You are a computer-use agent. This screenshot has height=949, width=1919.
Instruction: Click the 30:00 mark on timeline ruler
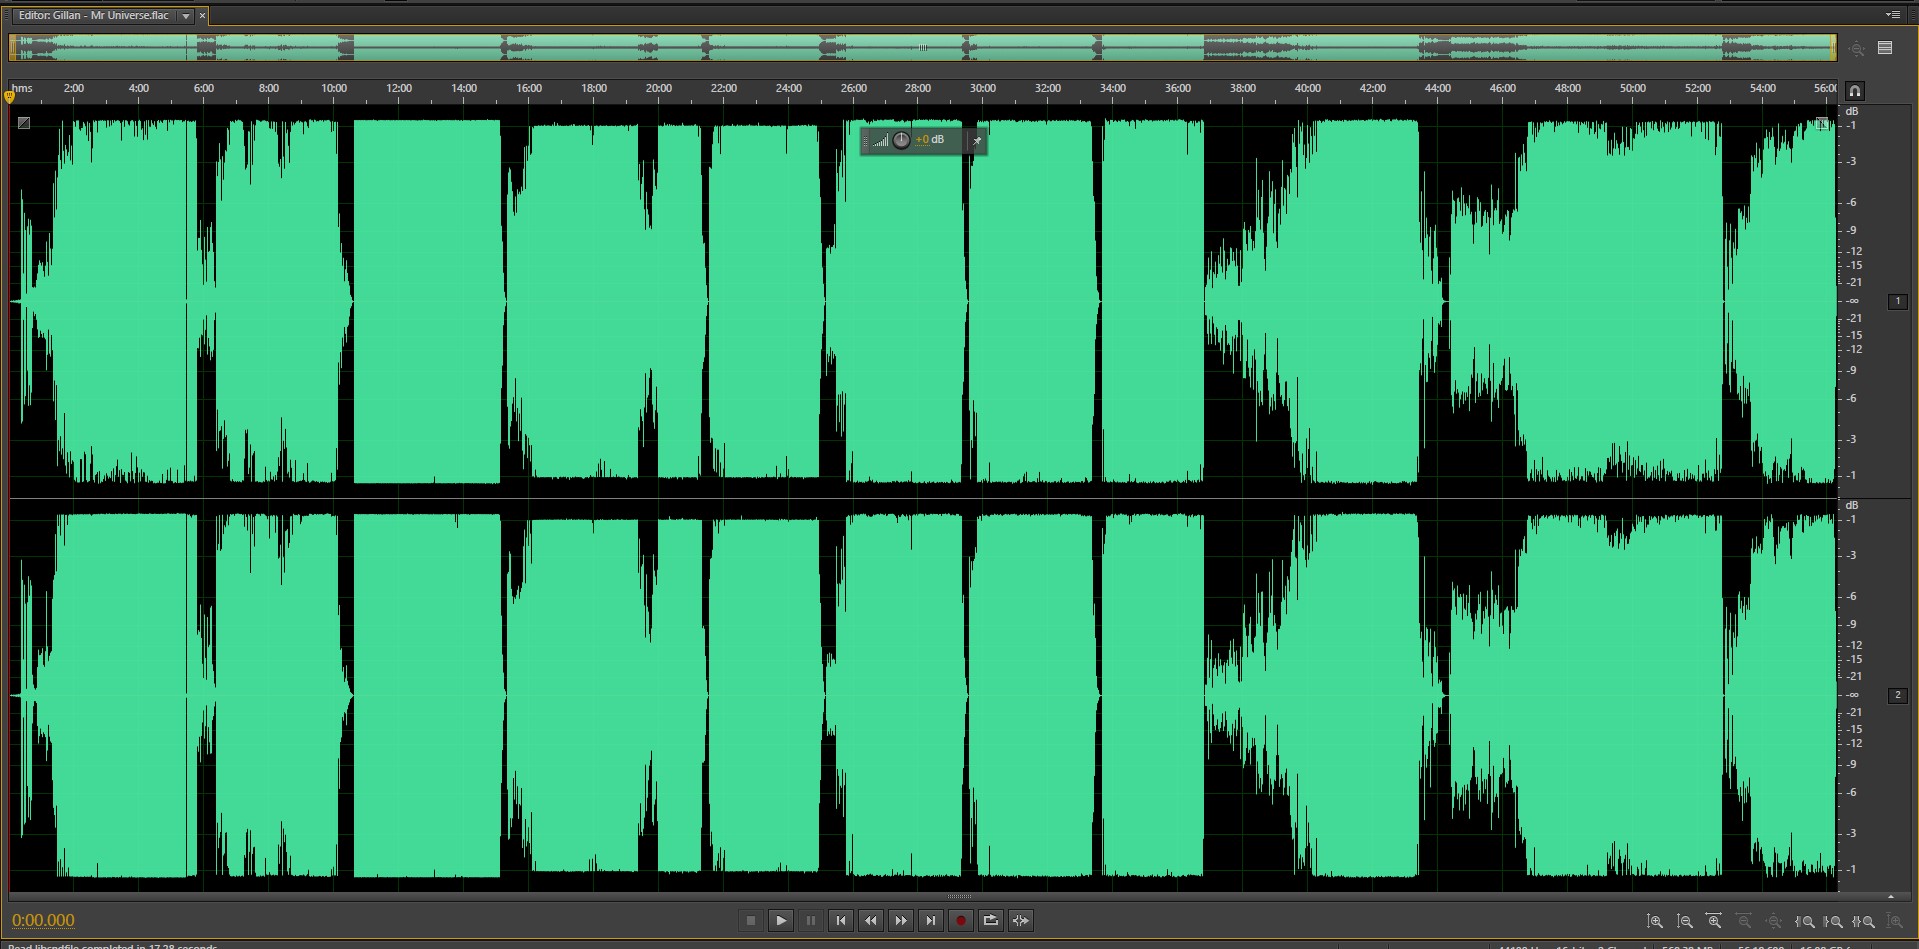[982, 89]
